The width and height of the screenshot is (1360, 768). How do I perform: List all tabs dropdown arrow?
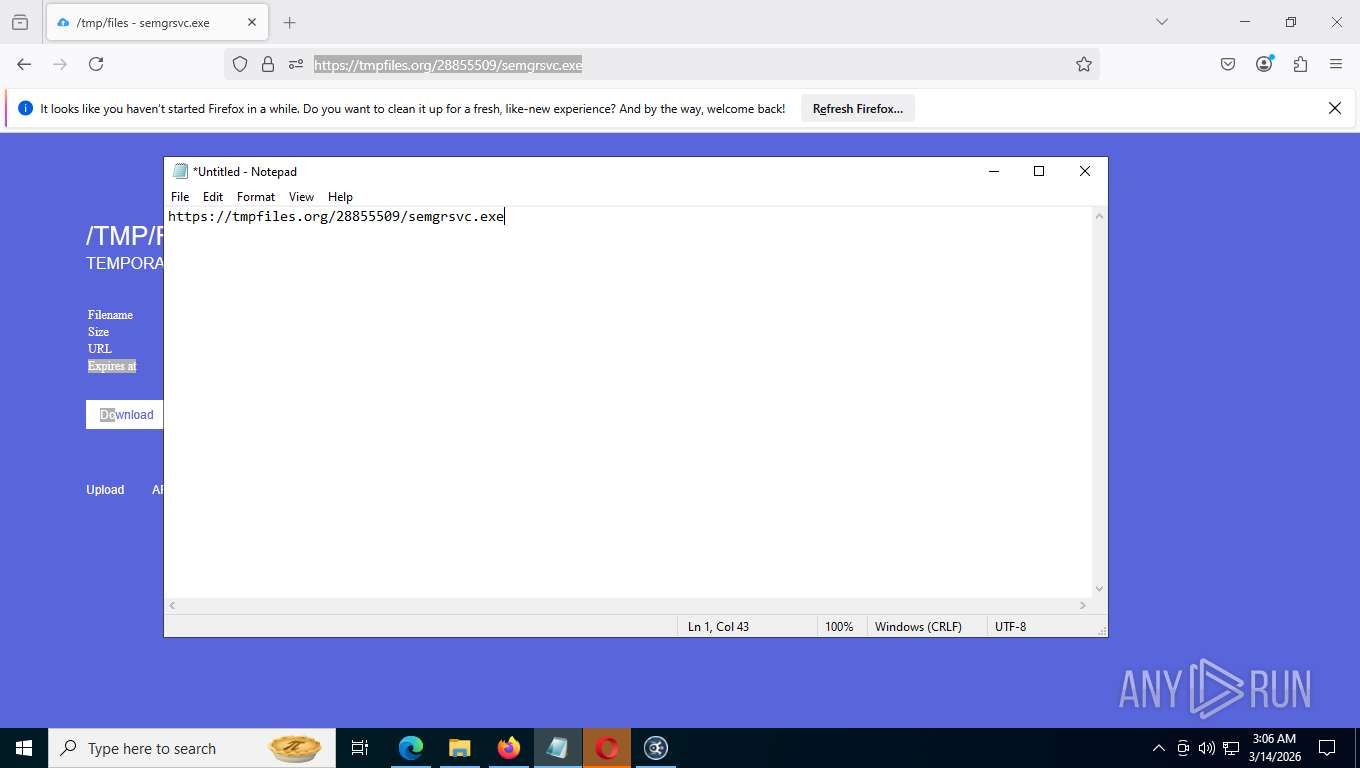pyautogui.click(x=1161, y=22)
